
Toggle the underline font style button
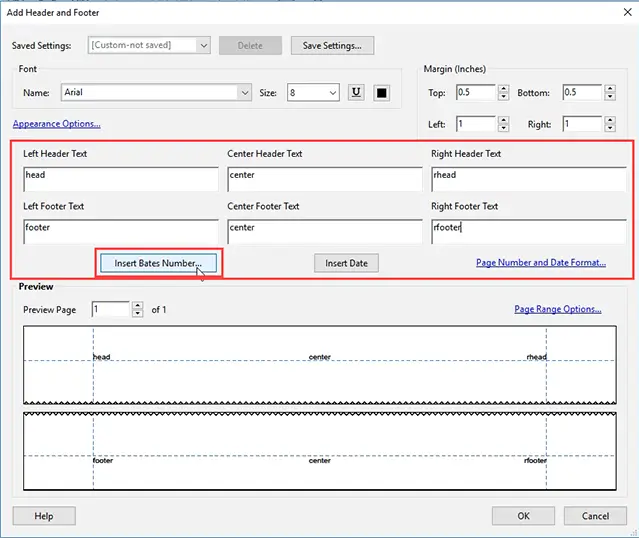[x=356, y=93]
